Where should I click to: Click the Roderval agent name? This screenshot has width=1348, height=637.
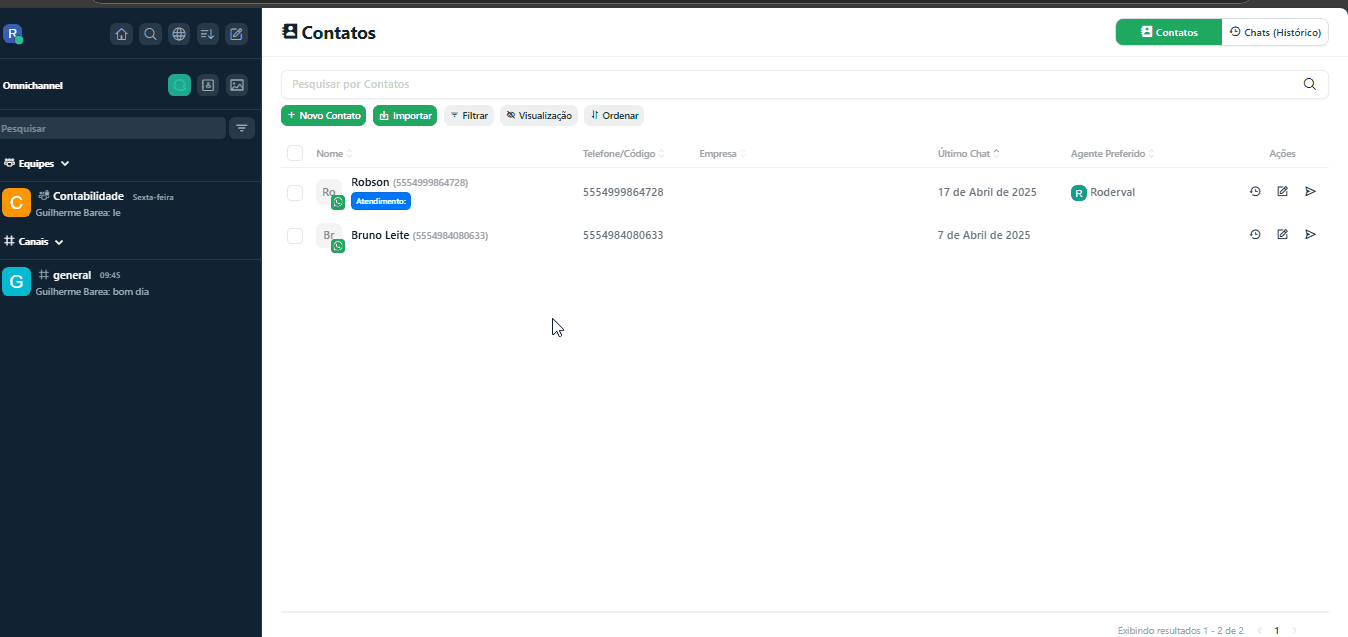click(1113, 192)
